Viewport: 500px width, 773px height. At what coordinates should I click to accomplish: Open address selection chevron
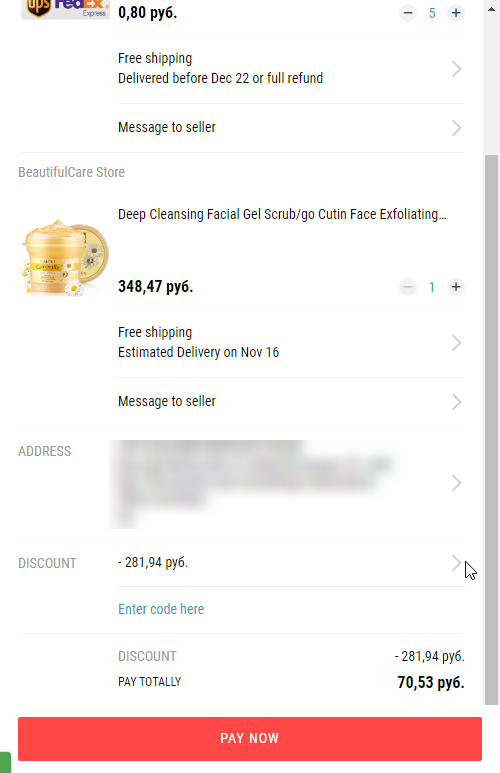click(457, 483)
